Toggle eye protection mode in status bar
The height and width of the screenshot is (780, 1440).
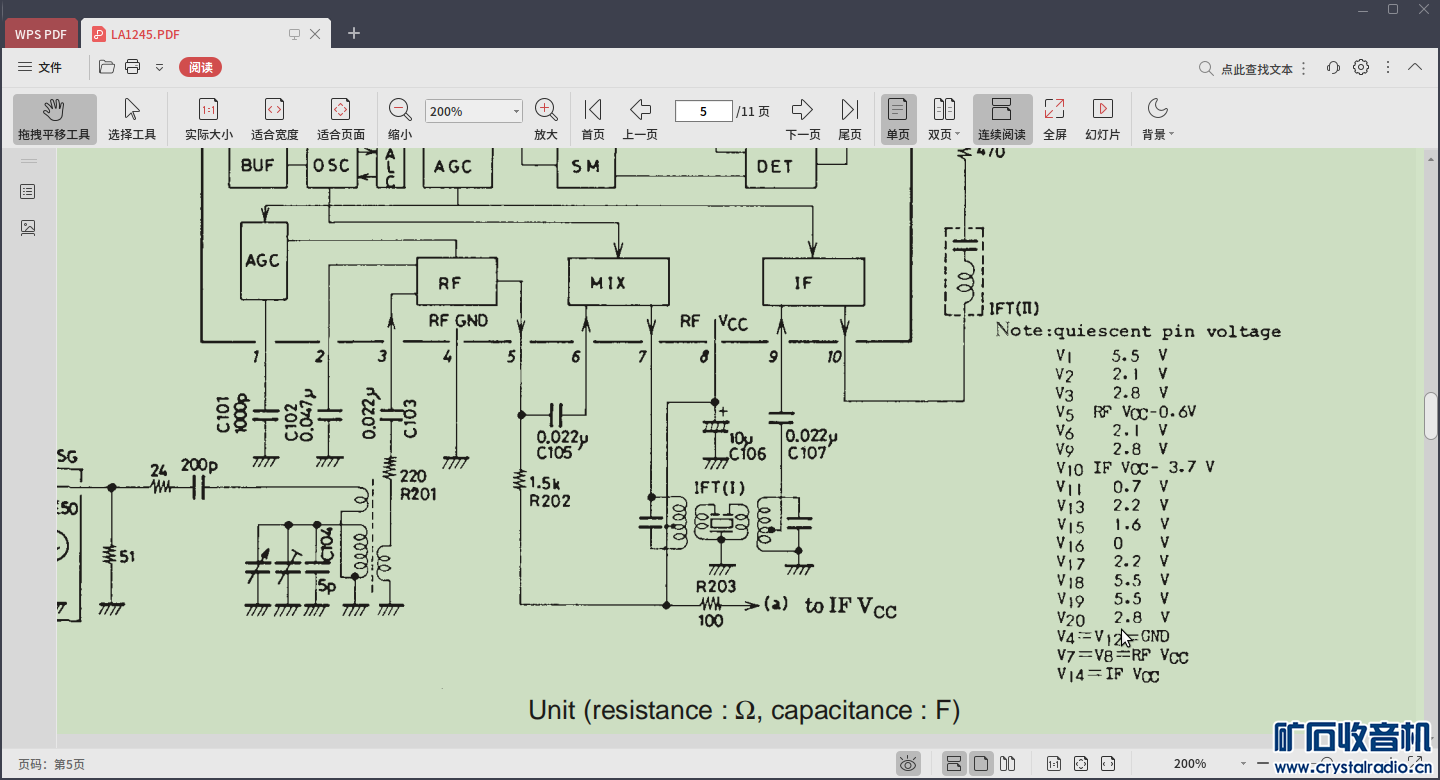[x=908, y=764]
